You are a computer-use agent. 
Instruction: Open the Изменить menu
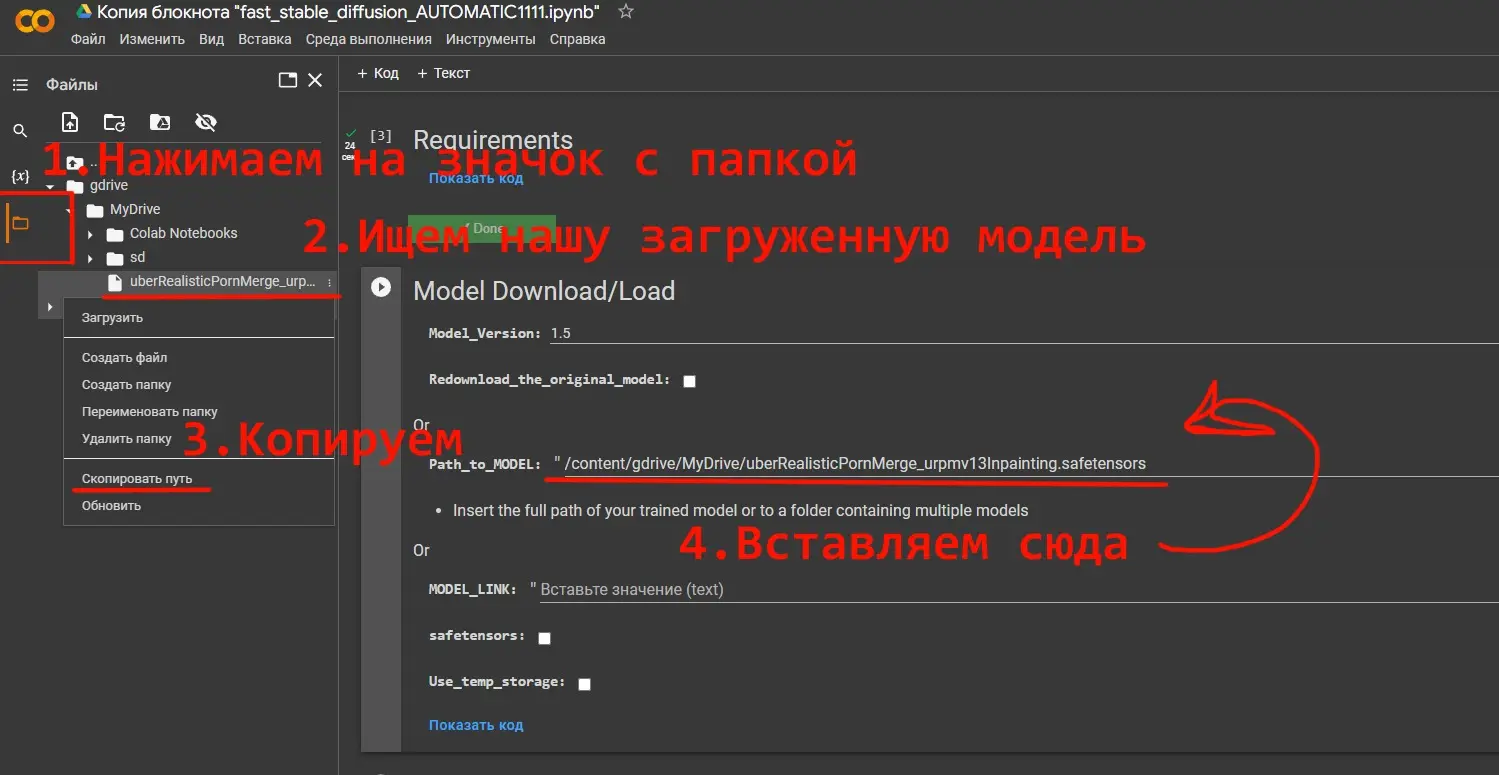(x=152, y=39)
